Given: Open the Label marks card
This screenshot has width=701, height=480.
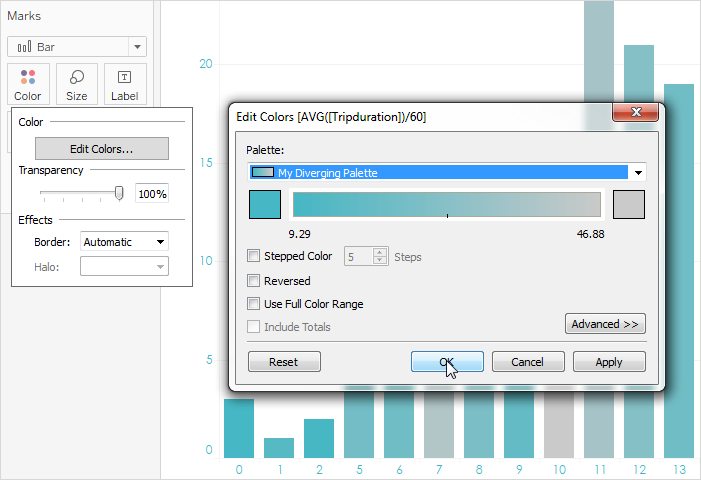Looking at the screenshot, I should click(x=125, y=84).
